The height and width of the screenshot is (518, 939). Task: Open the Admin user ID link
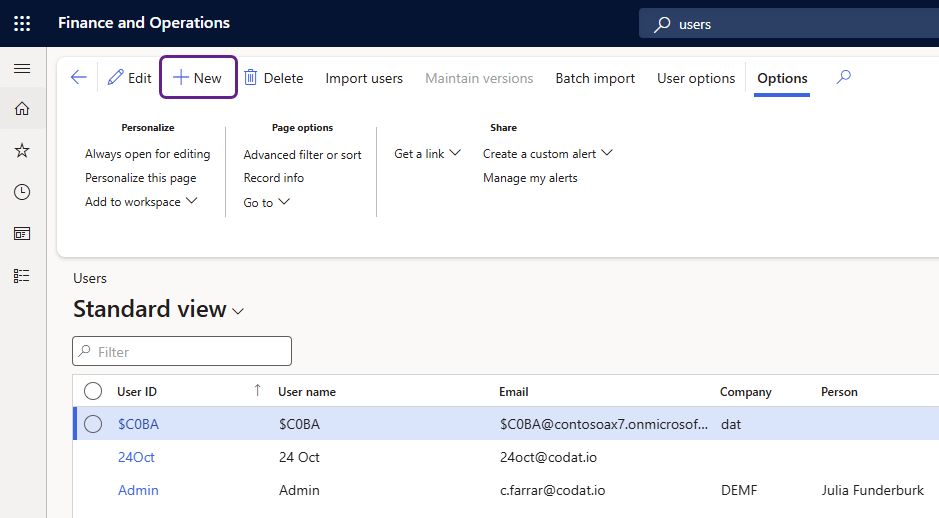[138, 490]
